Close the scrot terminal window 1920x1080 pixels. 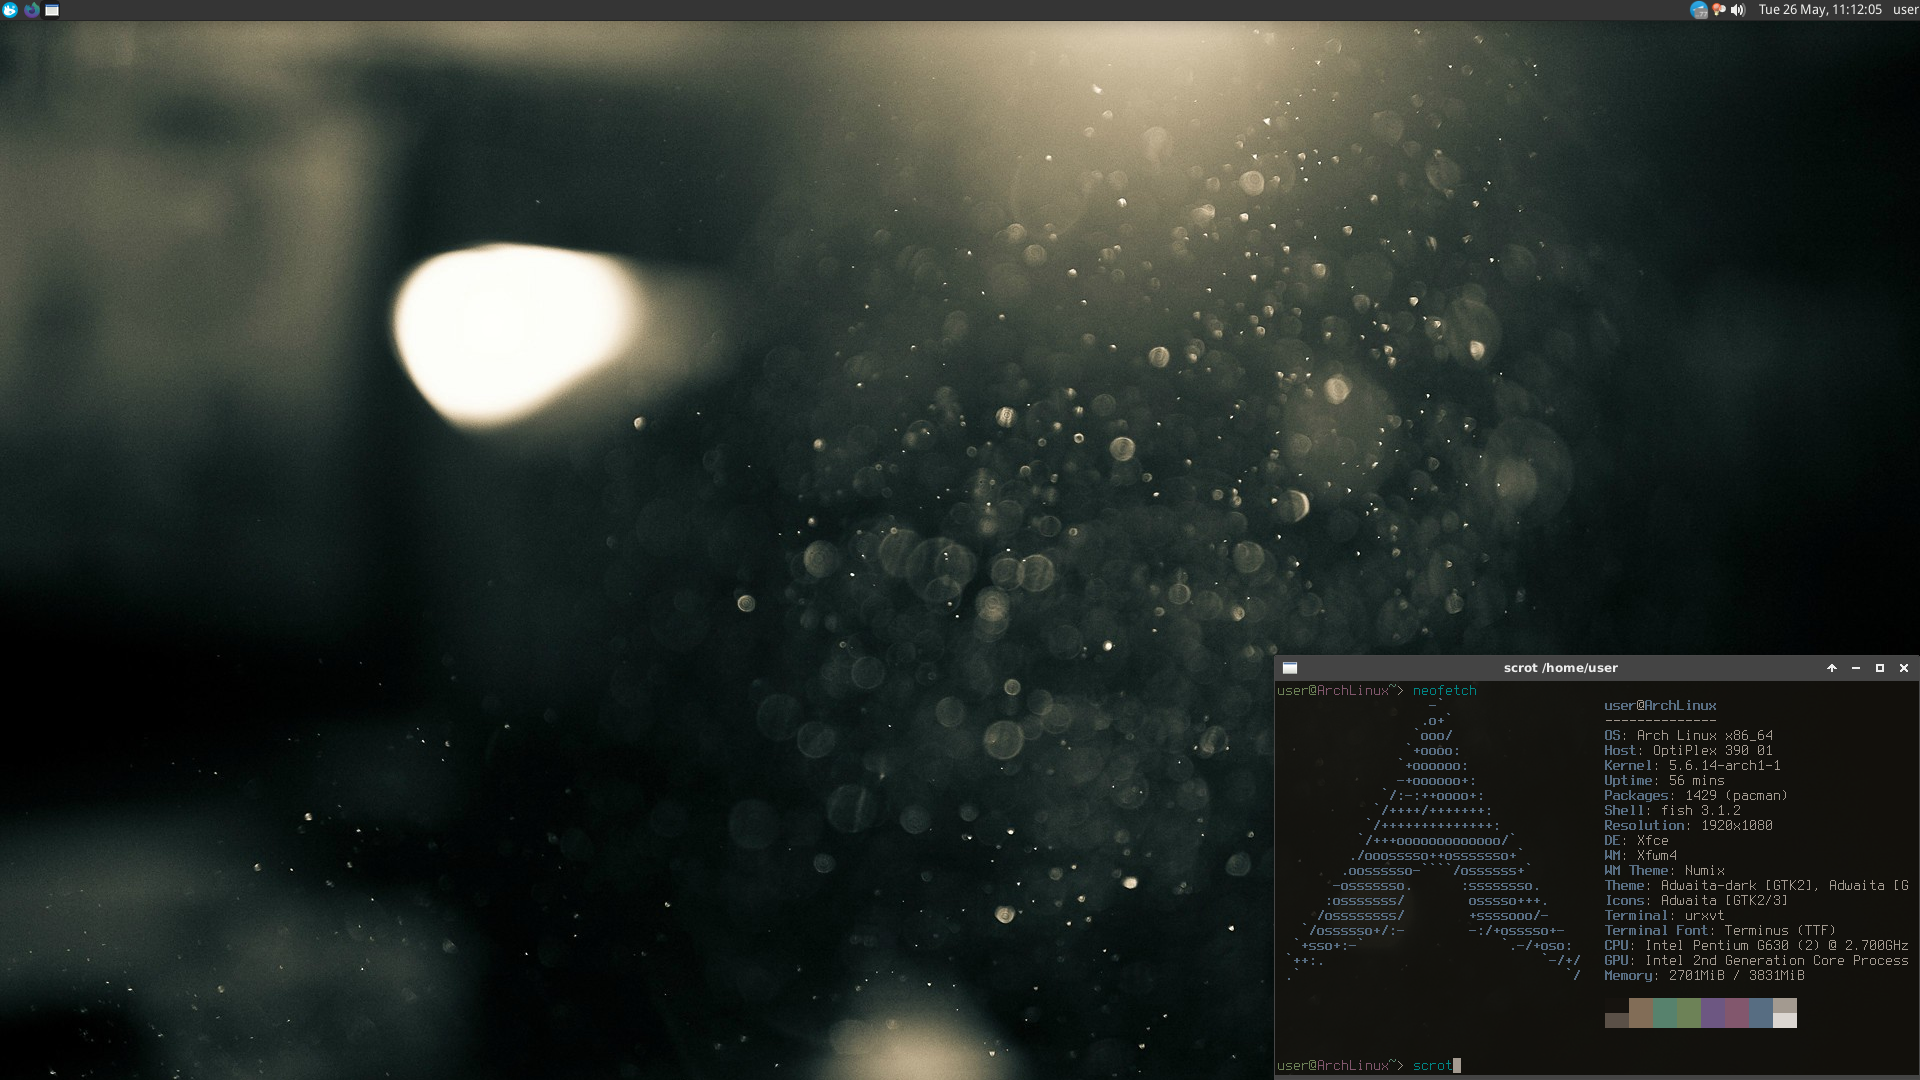1904,668
